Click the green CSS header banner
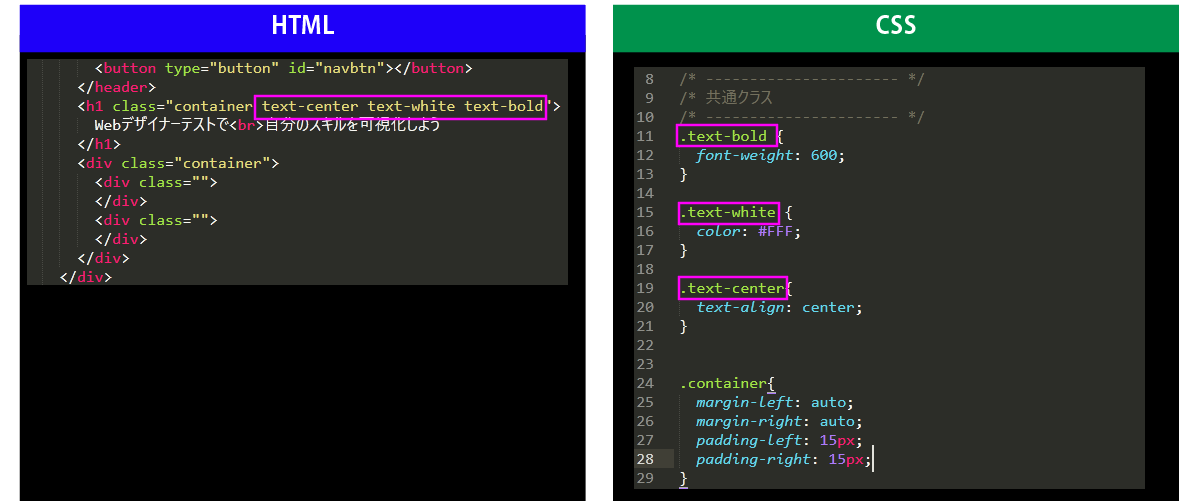 click(x=895, y=26)
